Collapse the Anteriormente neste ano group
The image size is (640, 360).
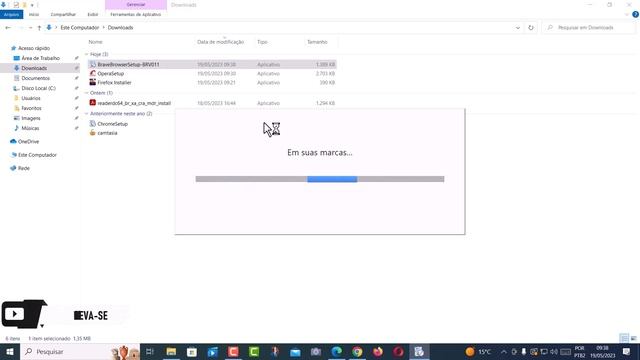click(87, 113)
